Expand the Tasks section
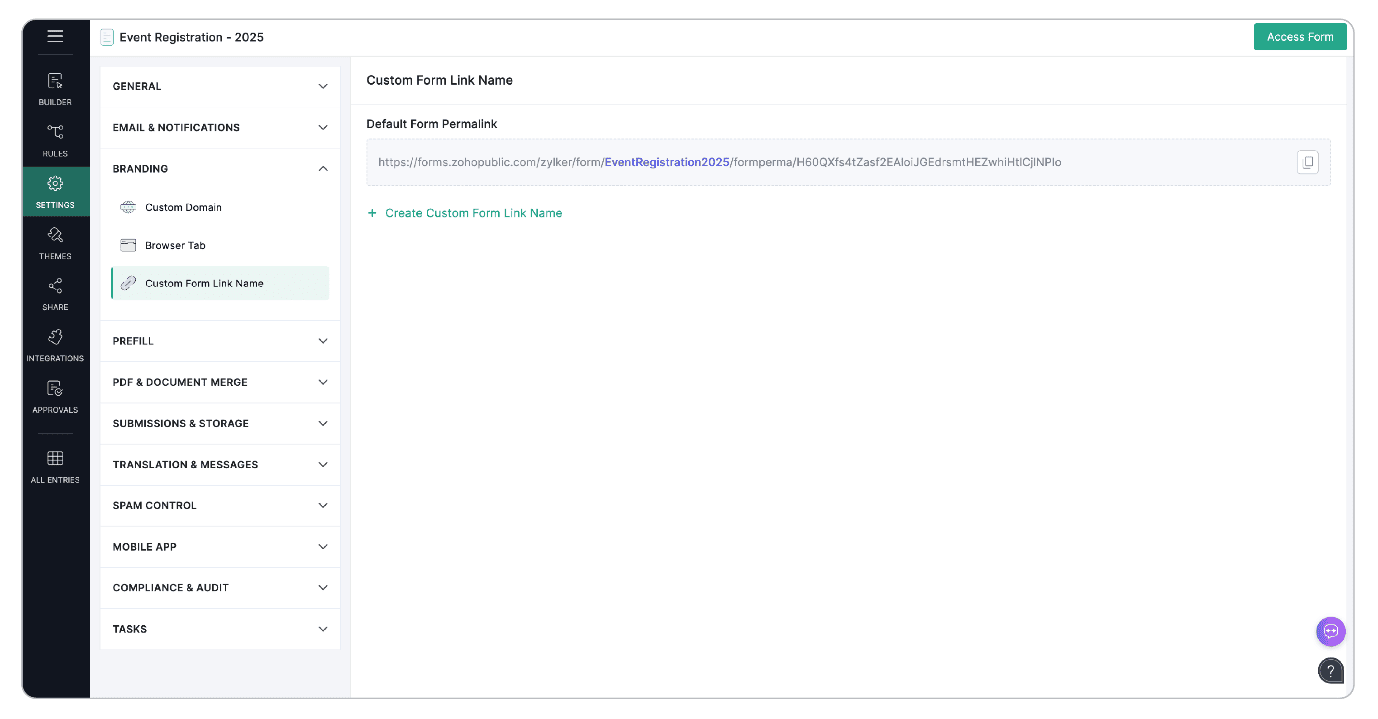Image resolution: width=1378 pixels, height=719 pixels. point(220,629)
